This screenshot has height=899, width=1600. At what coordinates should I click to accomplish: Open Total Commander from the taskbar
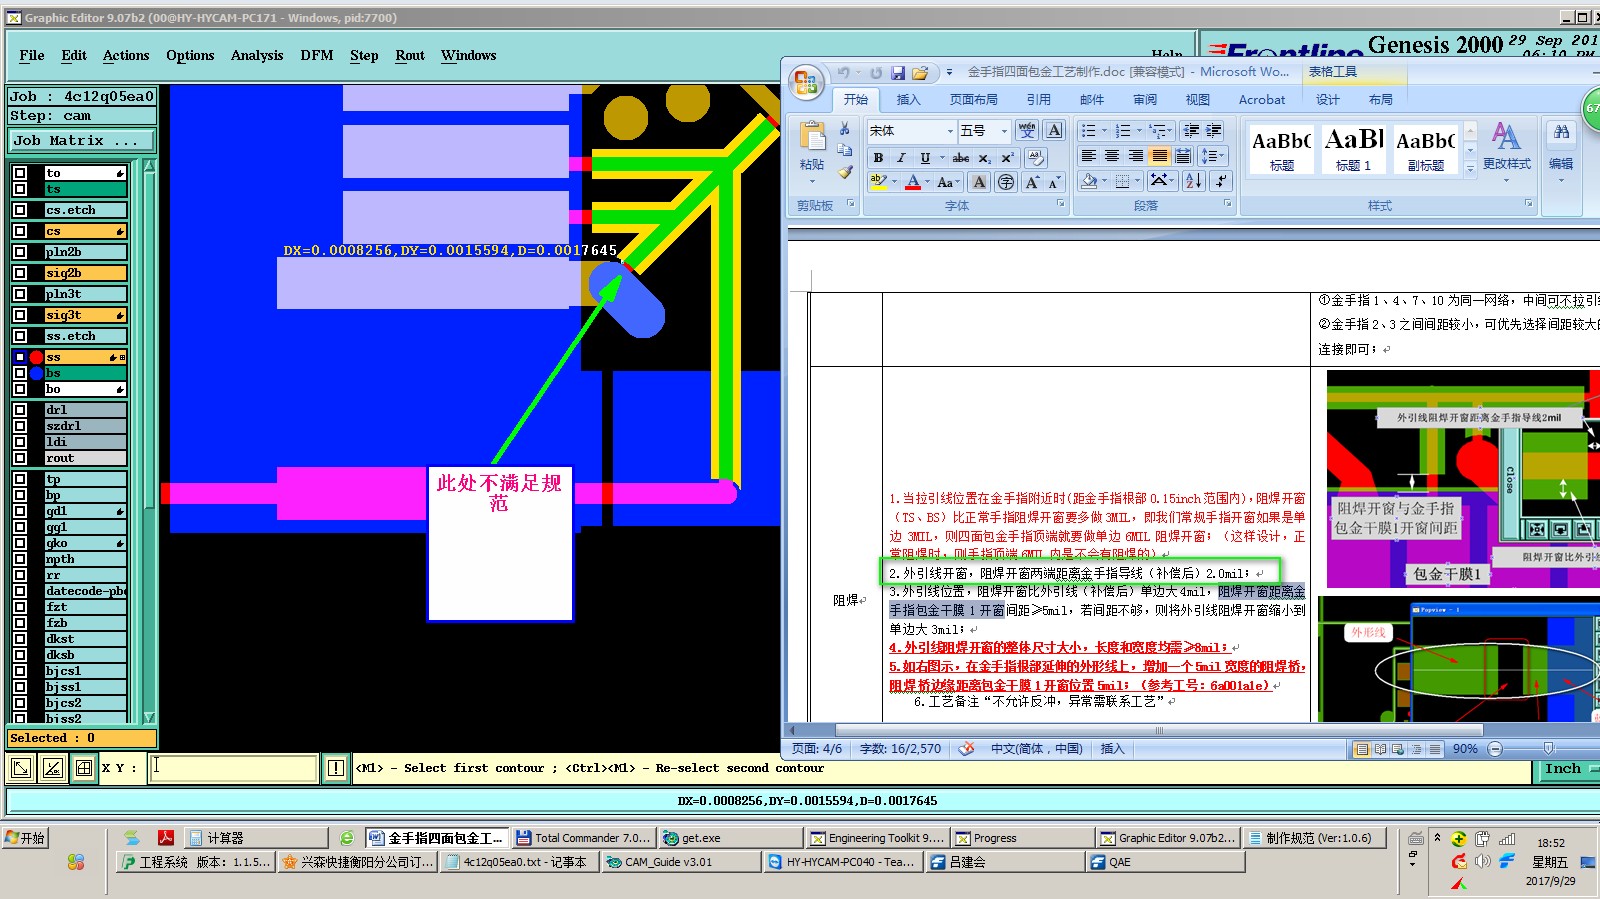tap(584, 838)
